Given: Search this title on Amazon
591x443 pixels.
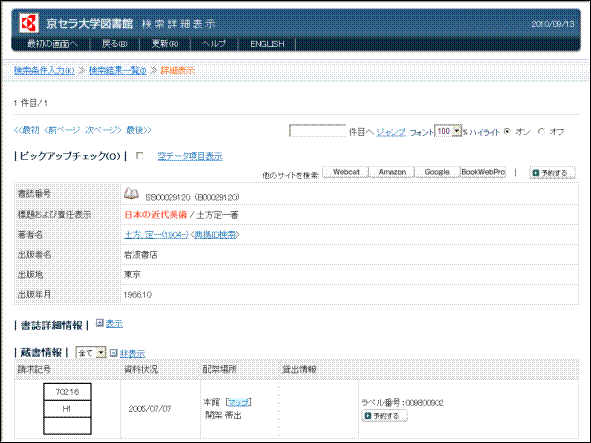Looking at the screenshot, I should [x=392, y=172].
